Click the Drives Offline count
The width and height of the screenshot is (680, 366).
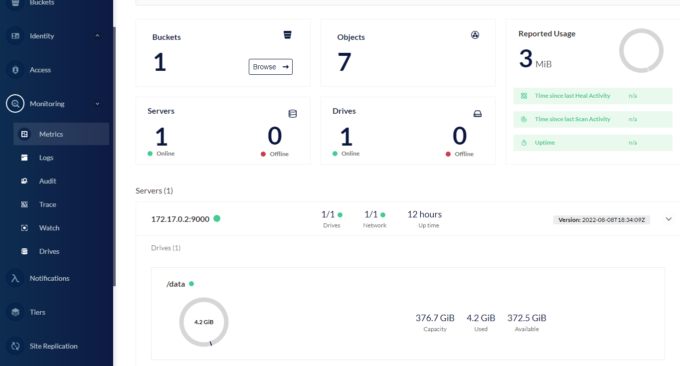pos(460,136)
